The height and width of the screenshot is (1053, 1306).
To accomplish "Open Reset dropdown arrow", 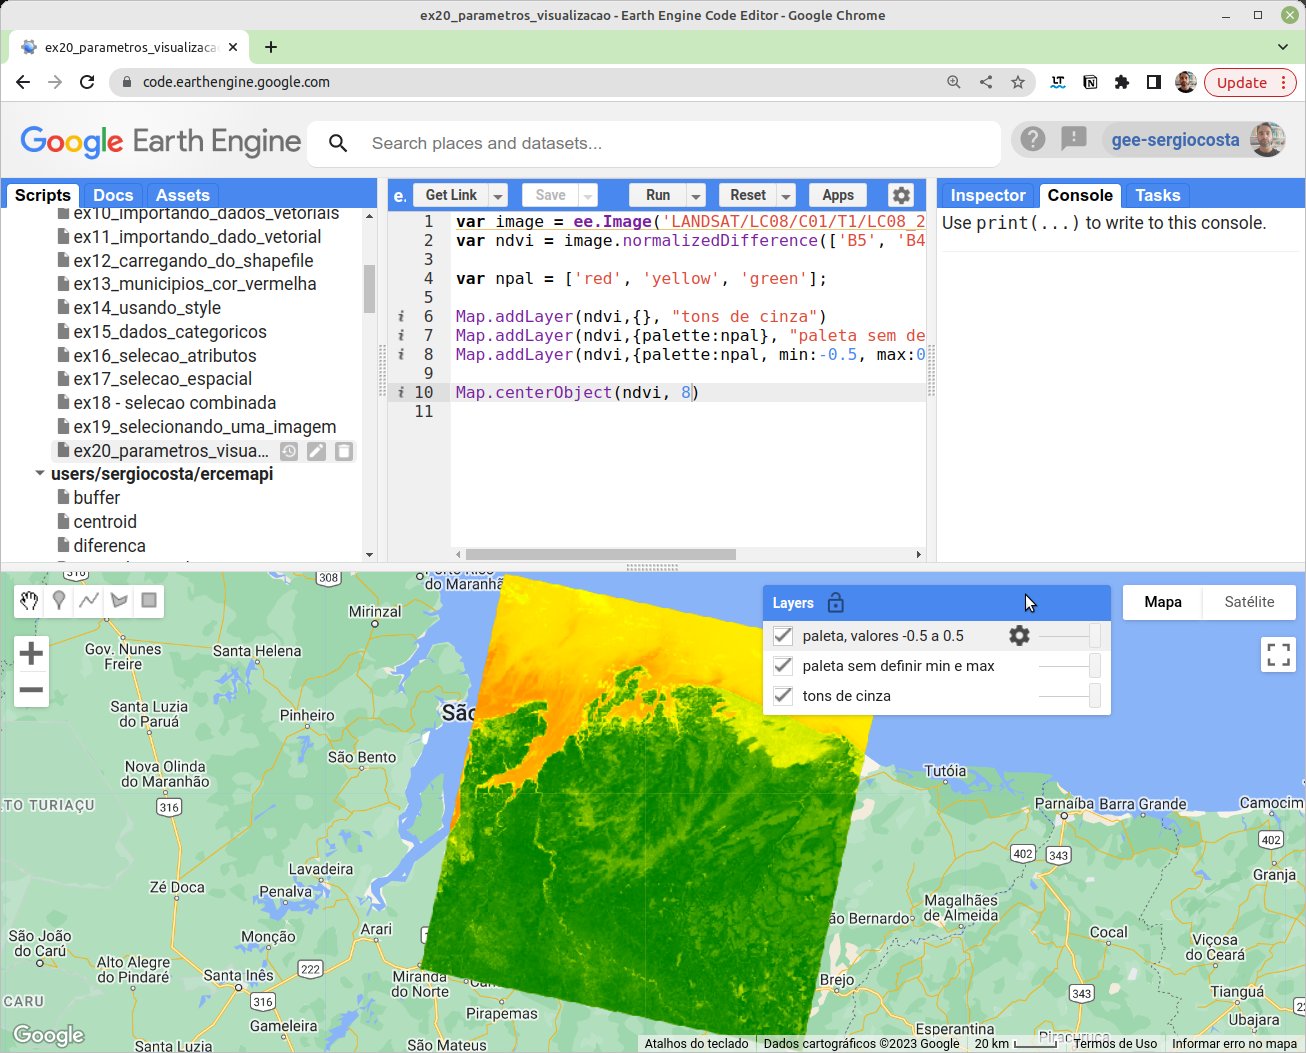I will (x=786, y=195).
